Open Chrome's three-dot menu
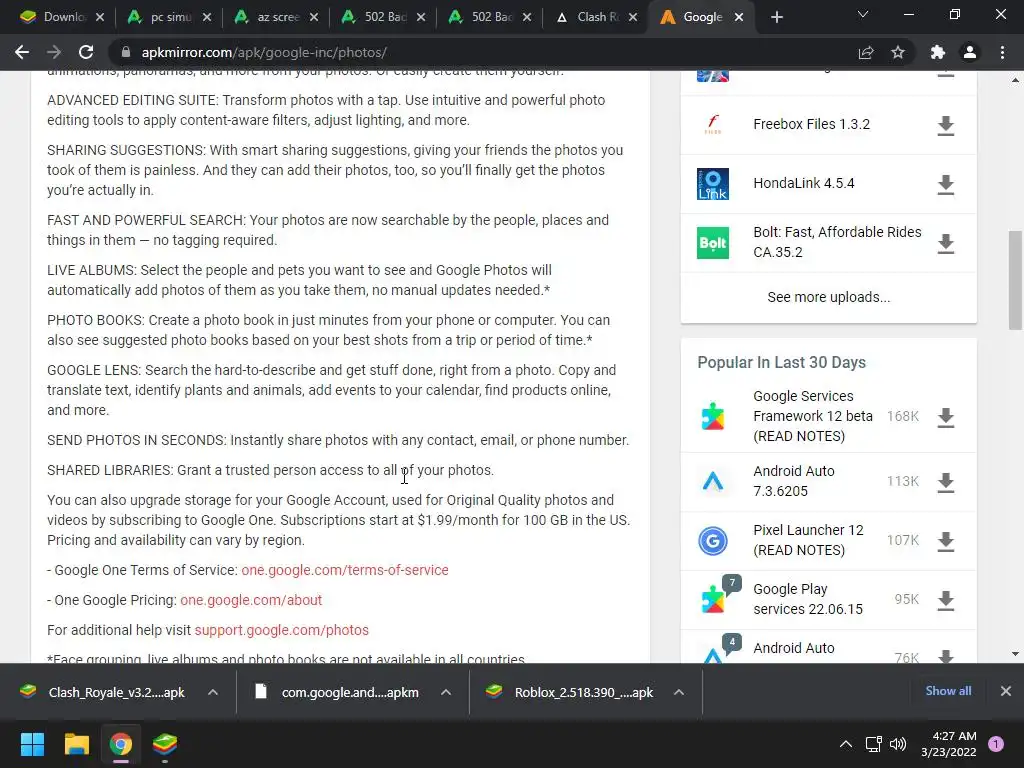 1002,52
